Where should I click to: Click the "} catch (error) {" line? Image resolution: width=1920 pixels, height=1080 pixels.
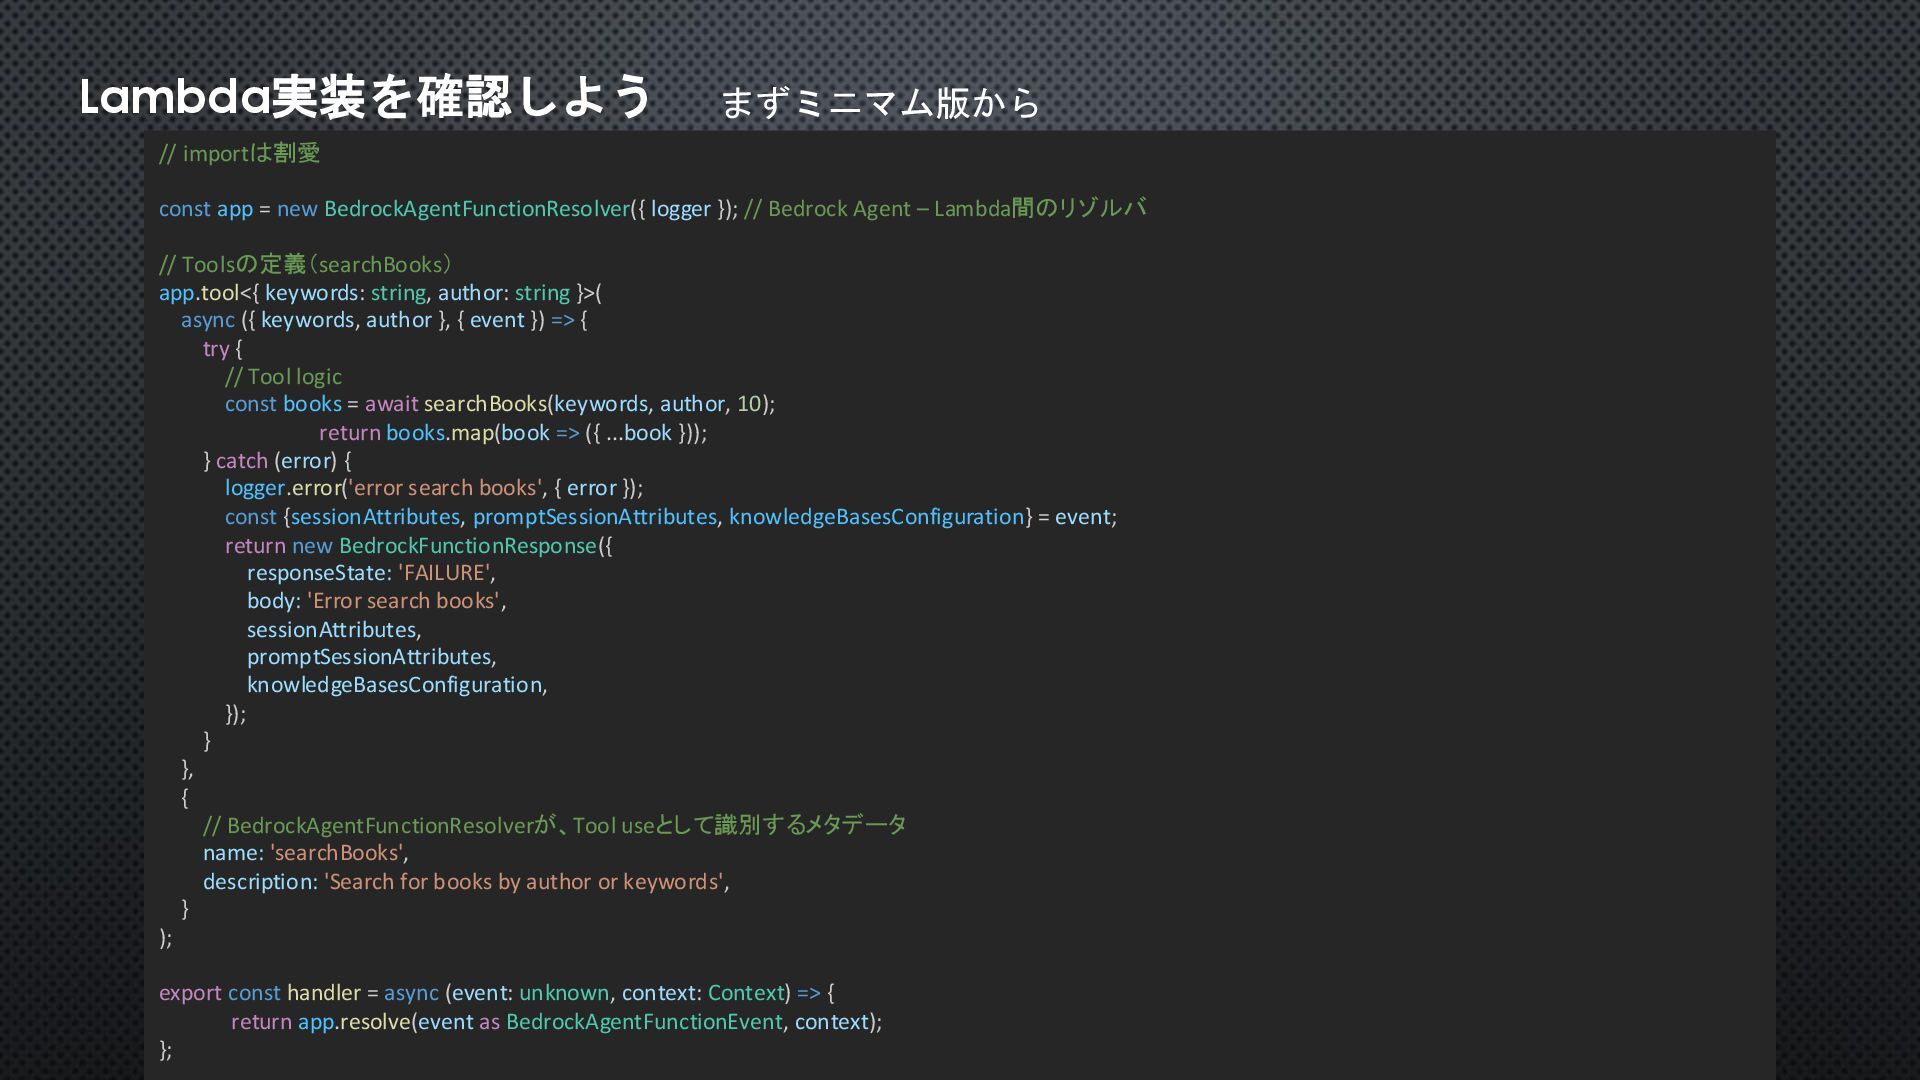(x=277, y=461)
